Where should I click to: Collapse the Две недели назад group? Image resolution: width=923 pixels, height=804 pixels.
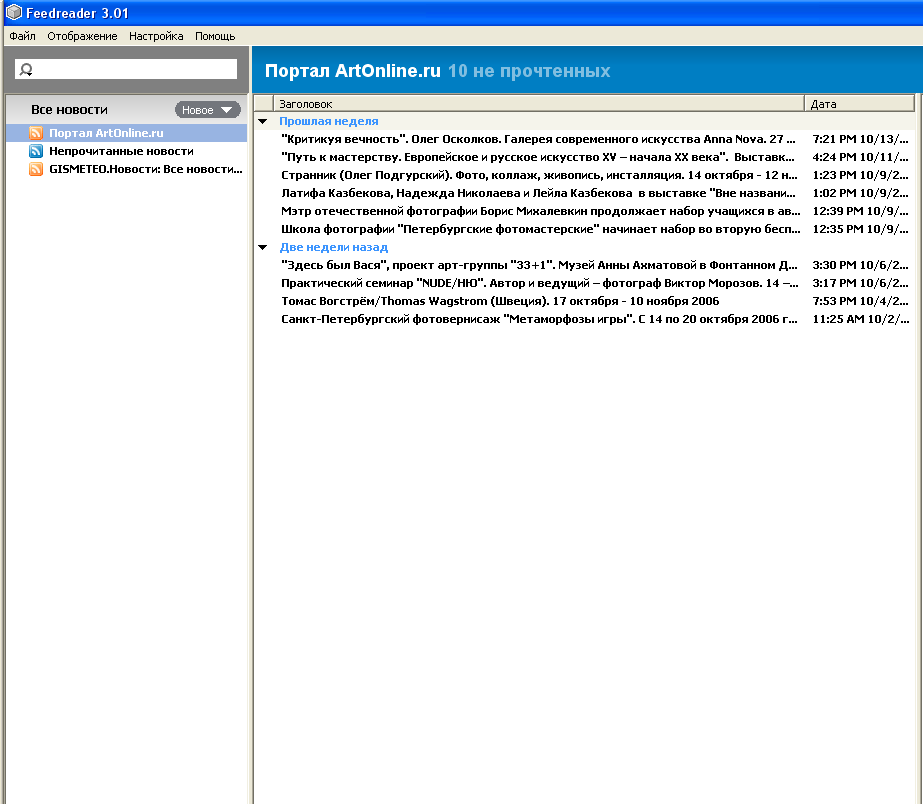point(263,247)
